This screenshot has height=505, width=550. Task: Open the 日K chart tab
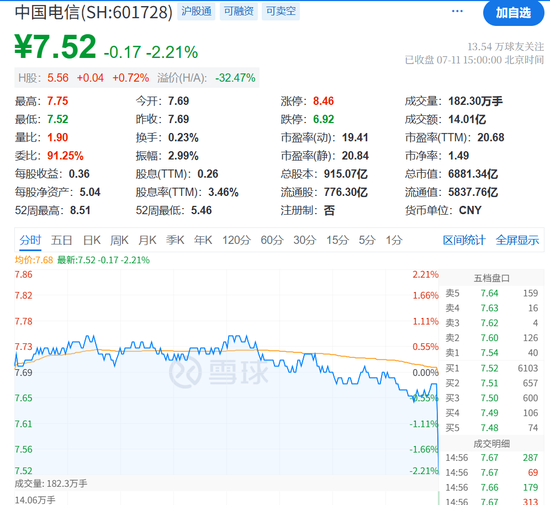tap(92, 240)
